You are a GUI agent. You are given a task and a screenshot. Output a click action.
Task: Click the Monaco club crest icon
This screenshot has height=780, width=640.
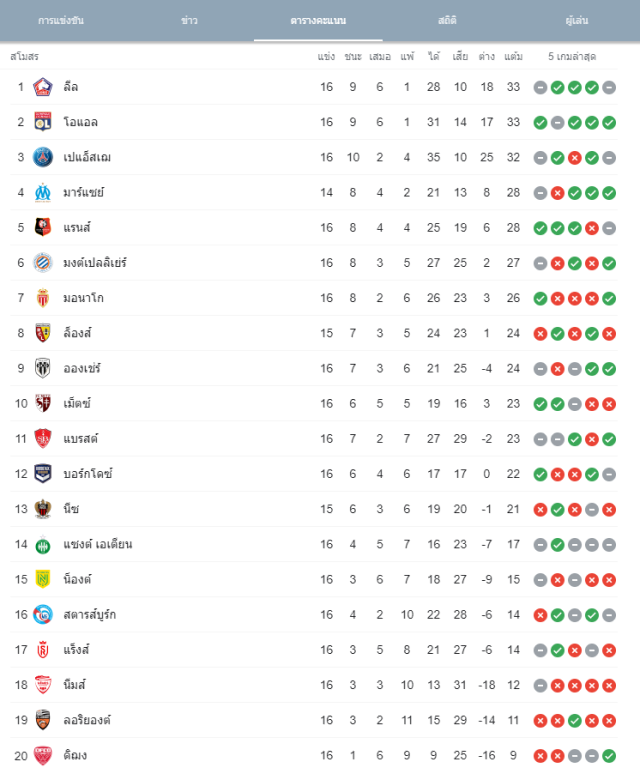pos(43,298)
